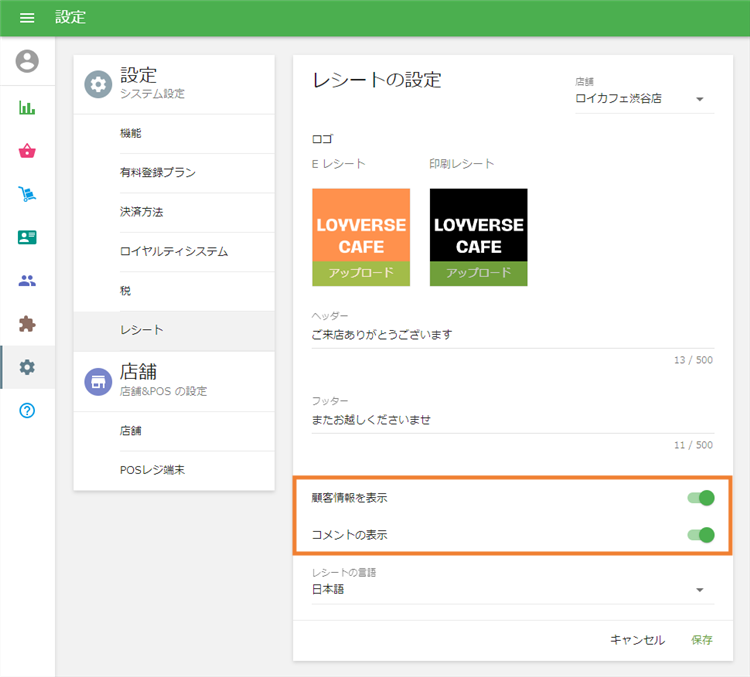The image size is (750, 677).
Task: Click the ヘッダー text field
Action: [512, 335]
